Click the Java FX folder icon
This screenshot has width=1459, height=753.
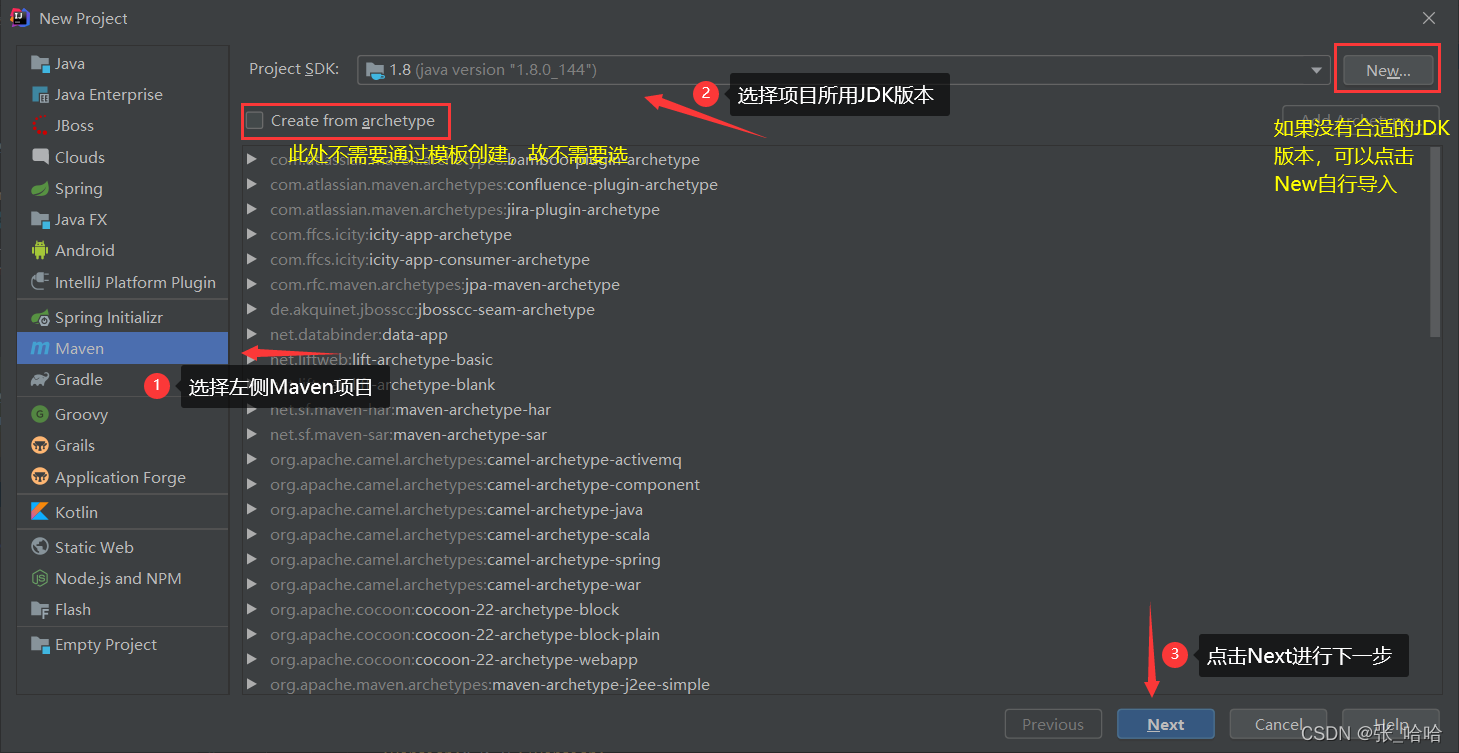(40, 220)
